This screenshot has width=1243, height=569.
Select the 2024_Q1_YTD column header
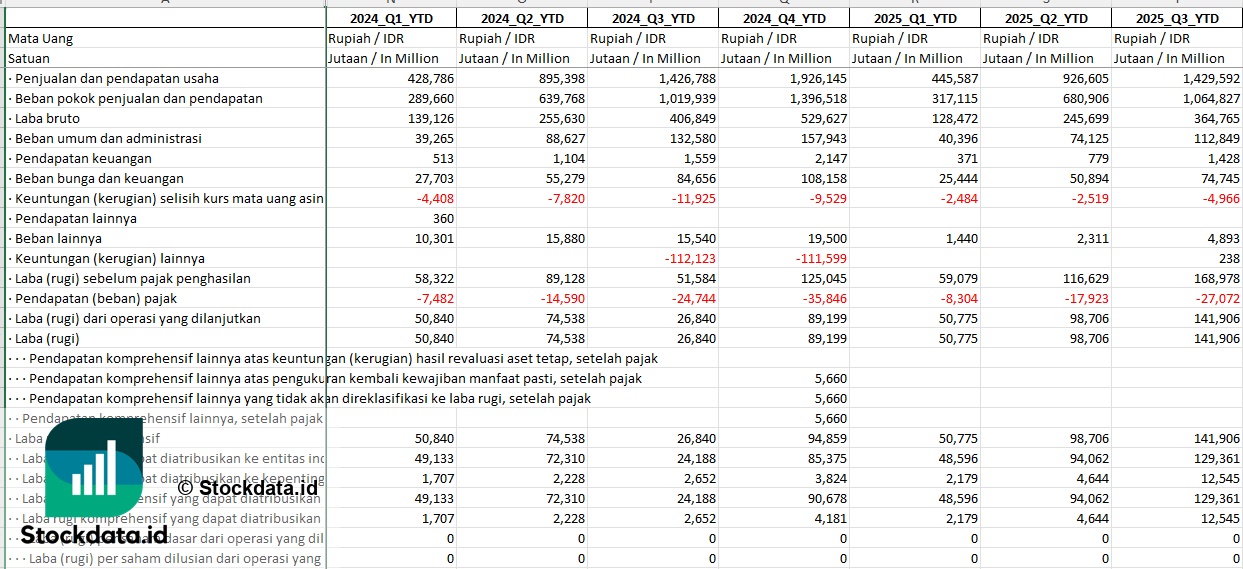391,18
